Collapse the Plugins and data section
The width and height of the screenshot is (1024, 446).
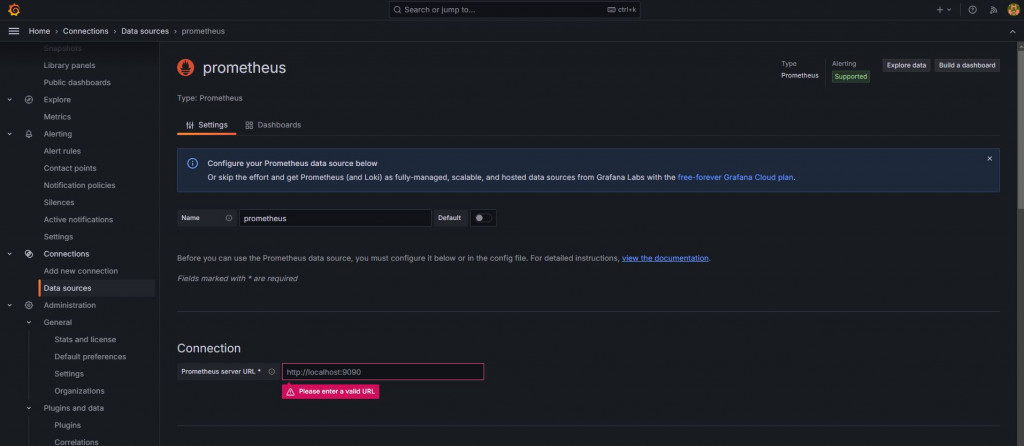29,408
